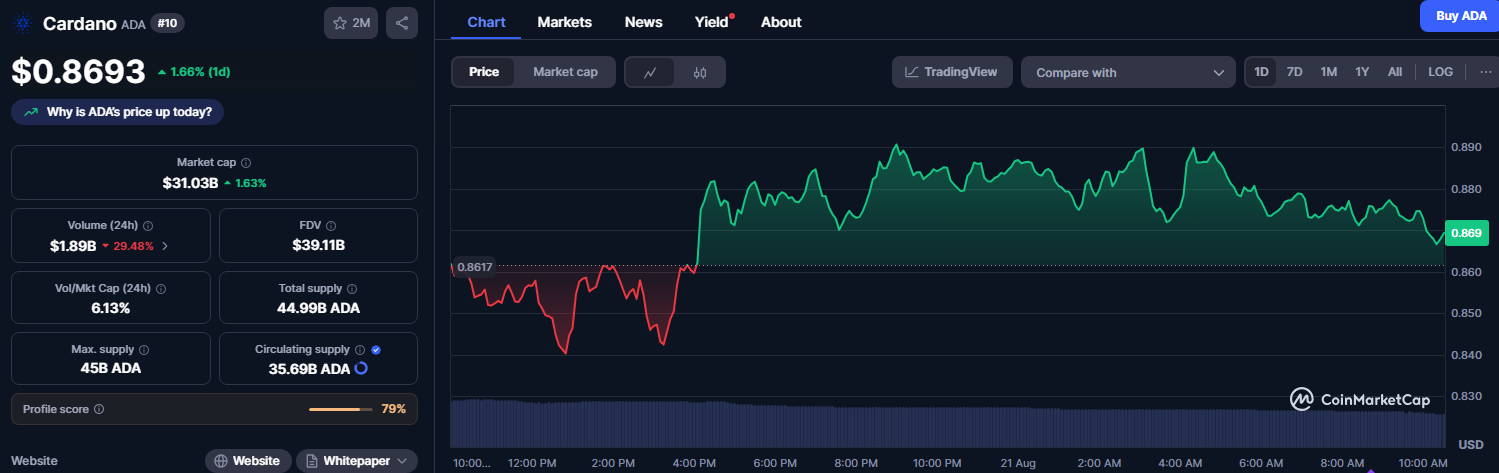Set chart range to 7D
Image resolution: width=1499 pixels, height=473 pixels.
click(x=1294, y=72)
